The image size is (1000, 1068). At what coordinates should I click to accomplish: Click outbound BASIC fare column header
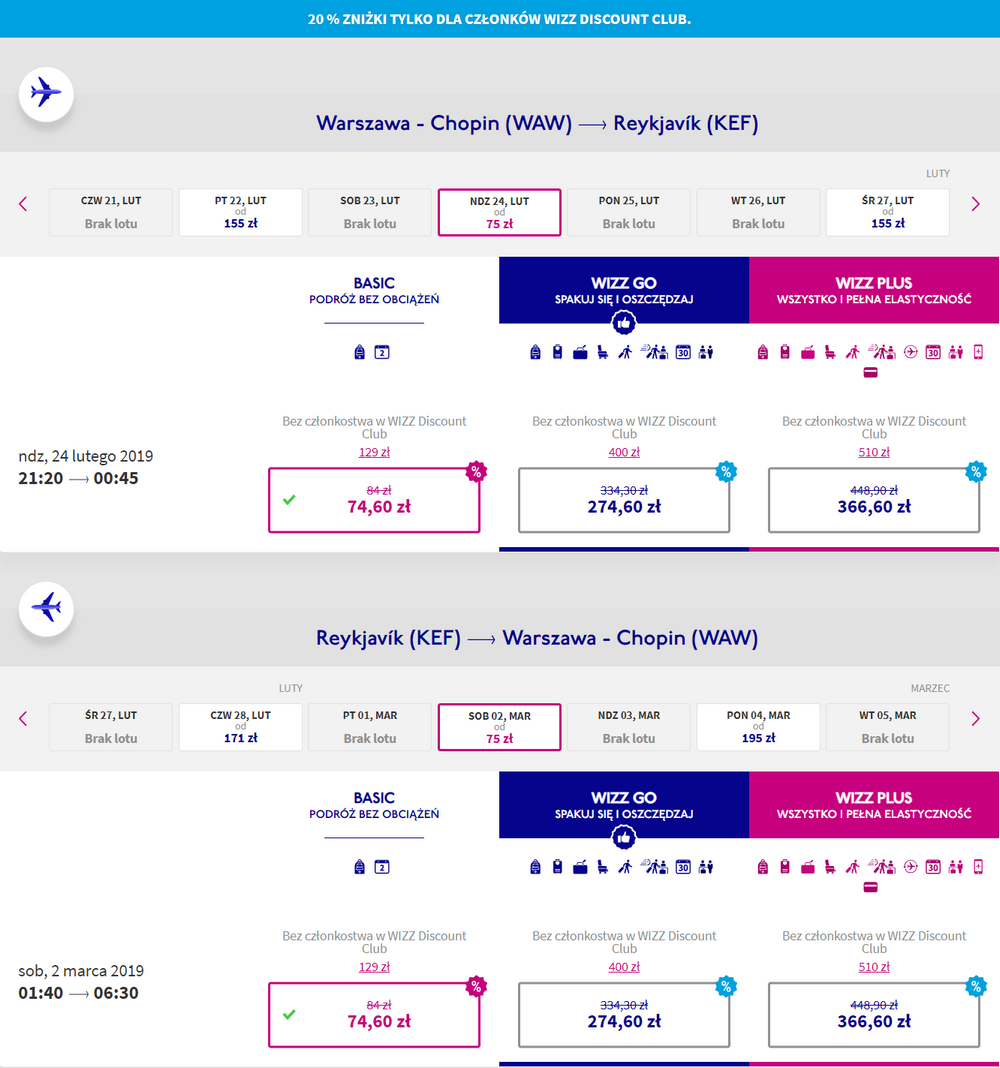374,290
